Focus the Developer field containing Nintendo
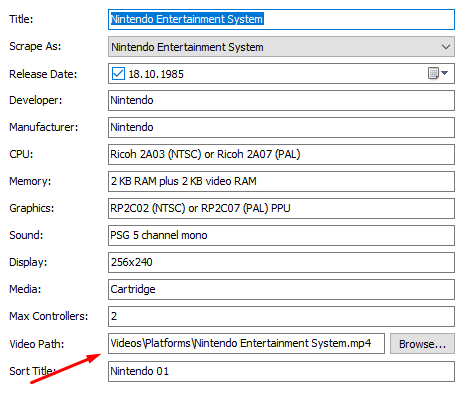 pos(281,100)
